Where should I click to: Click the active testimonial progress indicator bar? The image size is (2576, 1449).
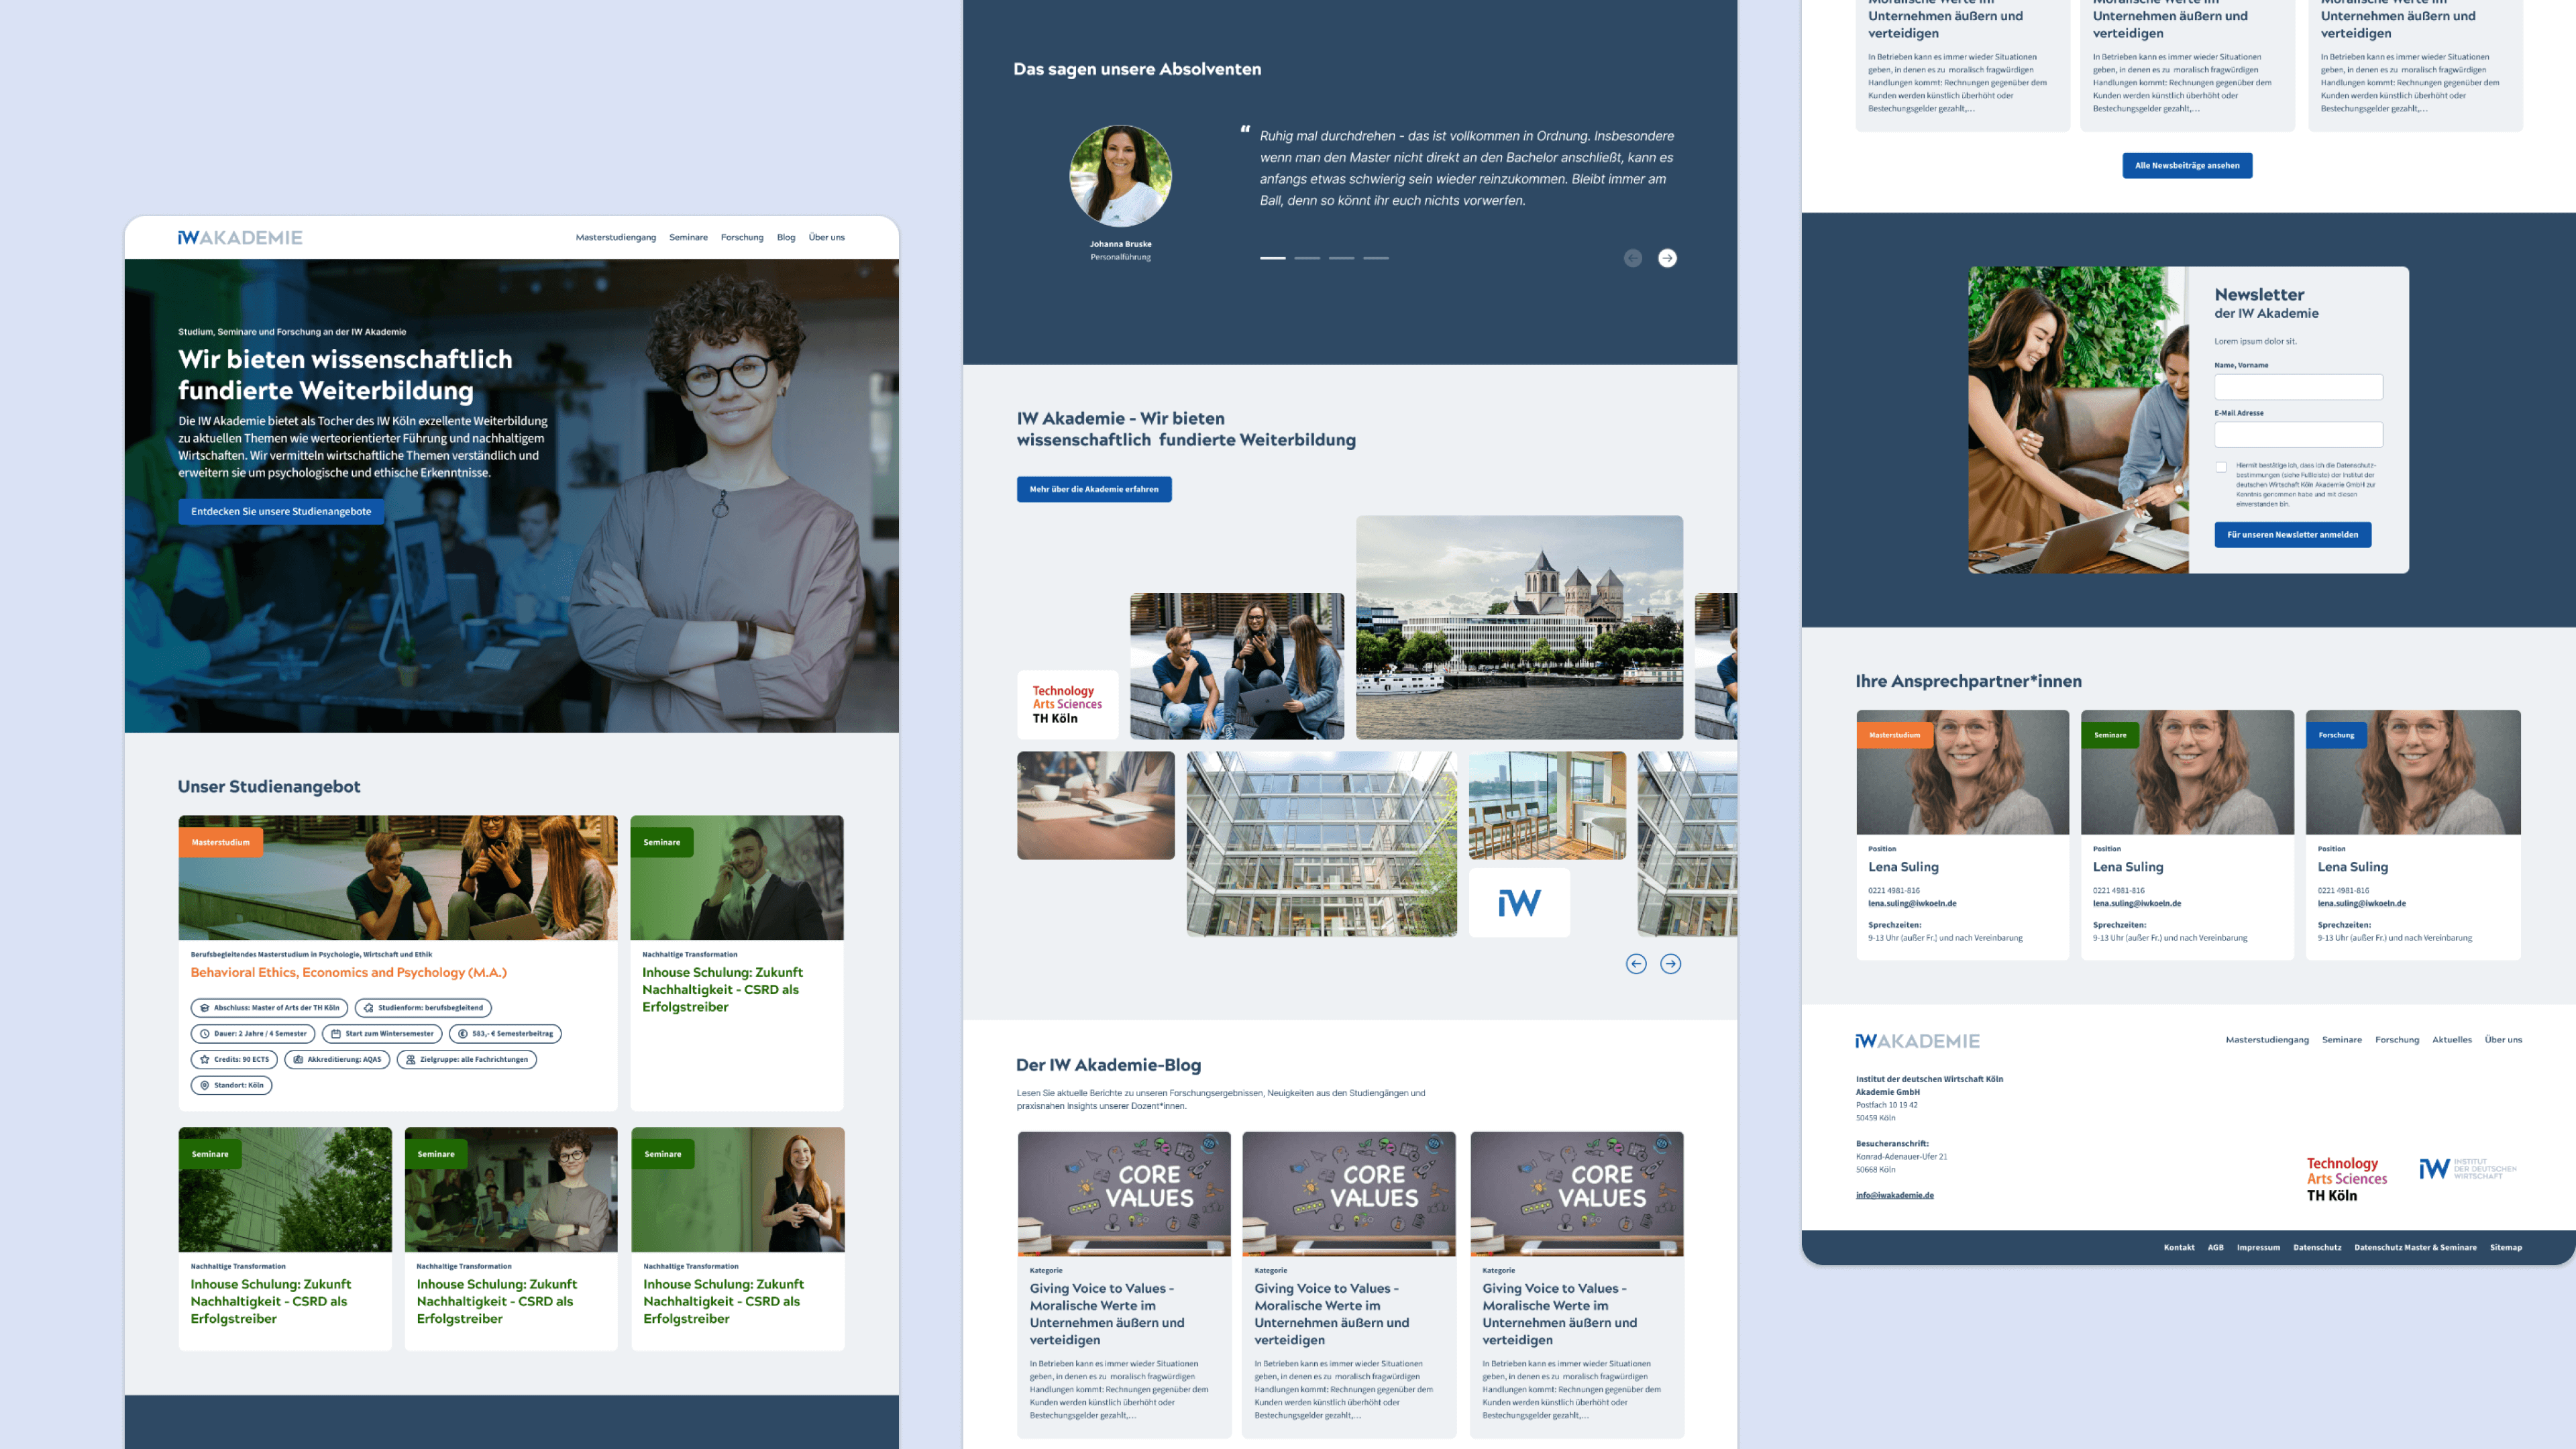click(x=1272, y=258)
